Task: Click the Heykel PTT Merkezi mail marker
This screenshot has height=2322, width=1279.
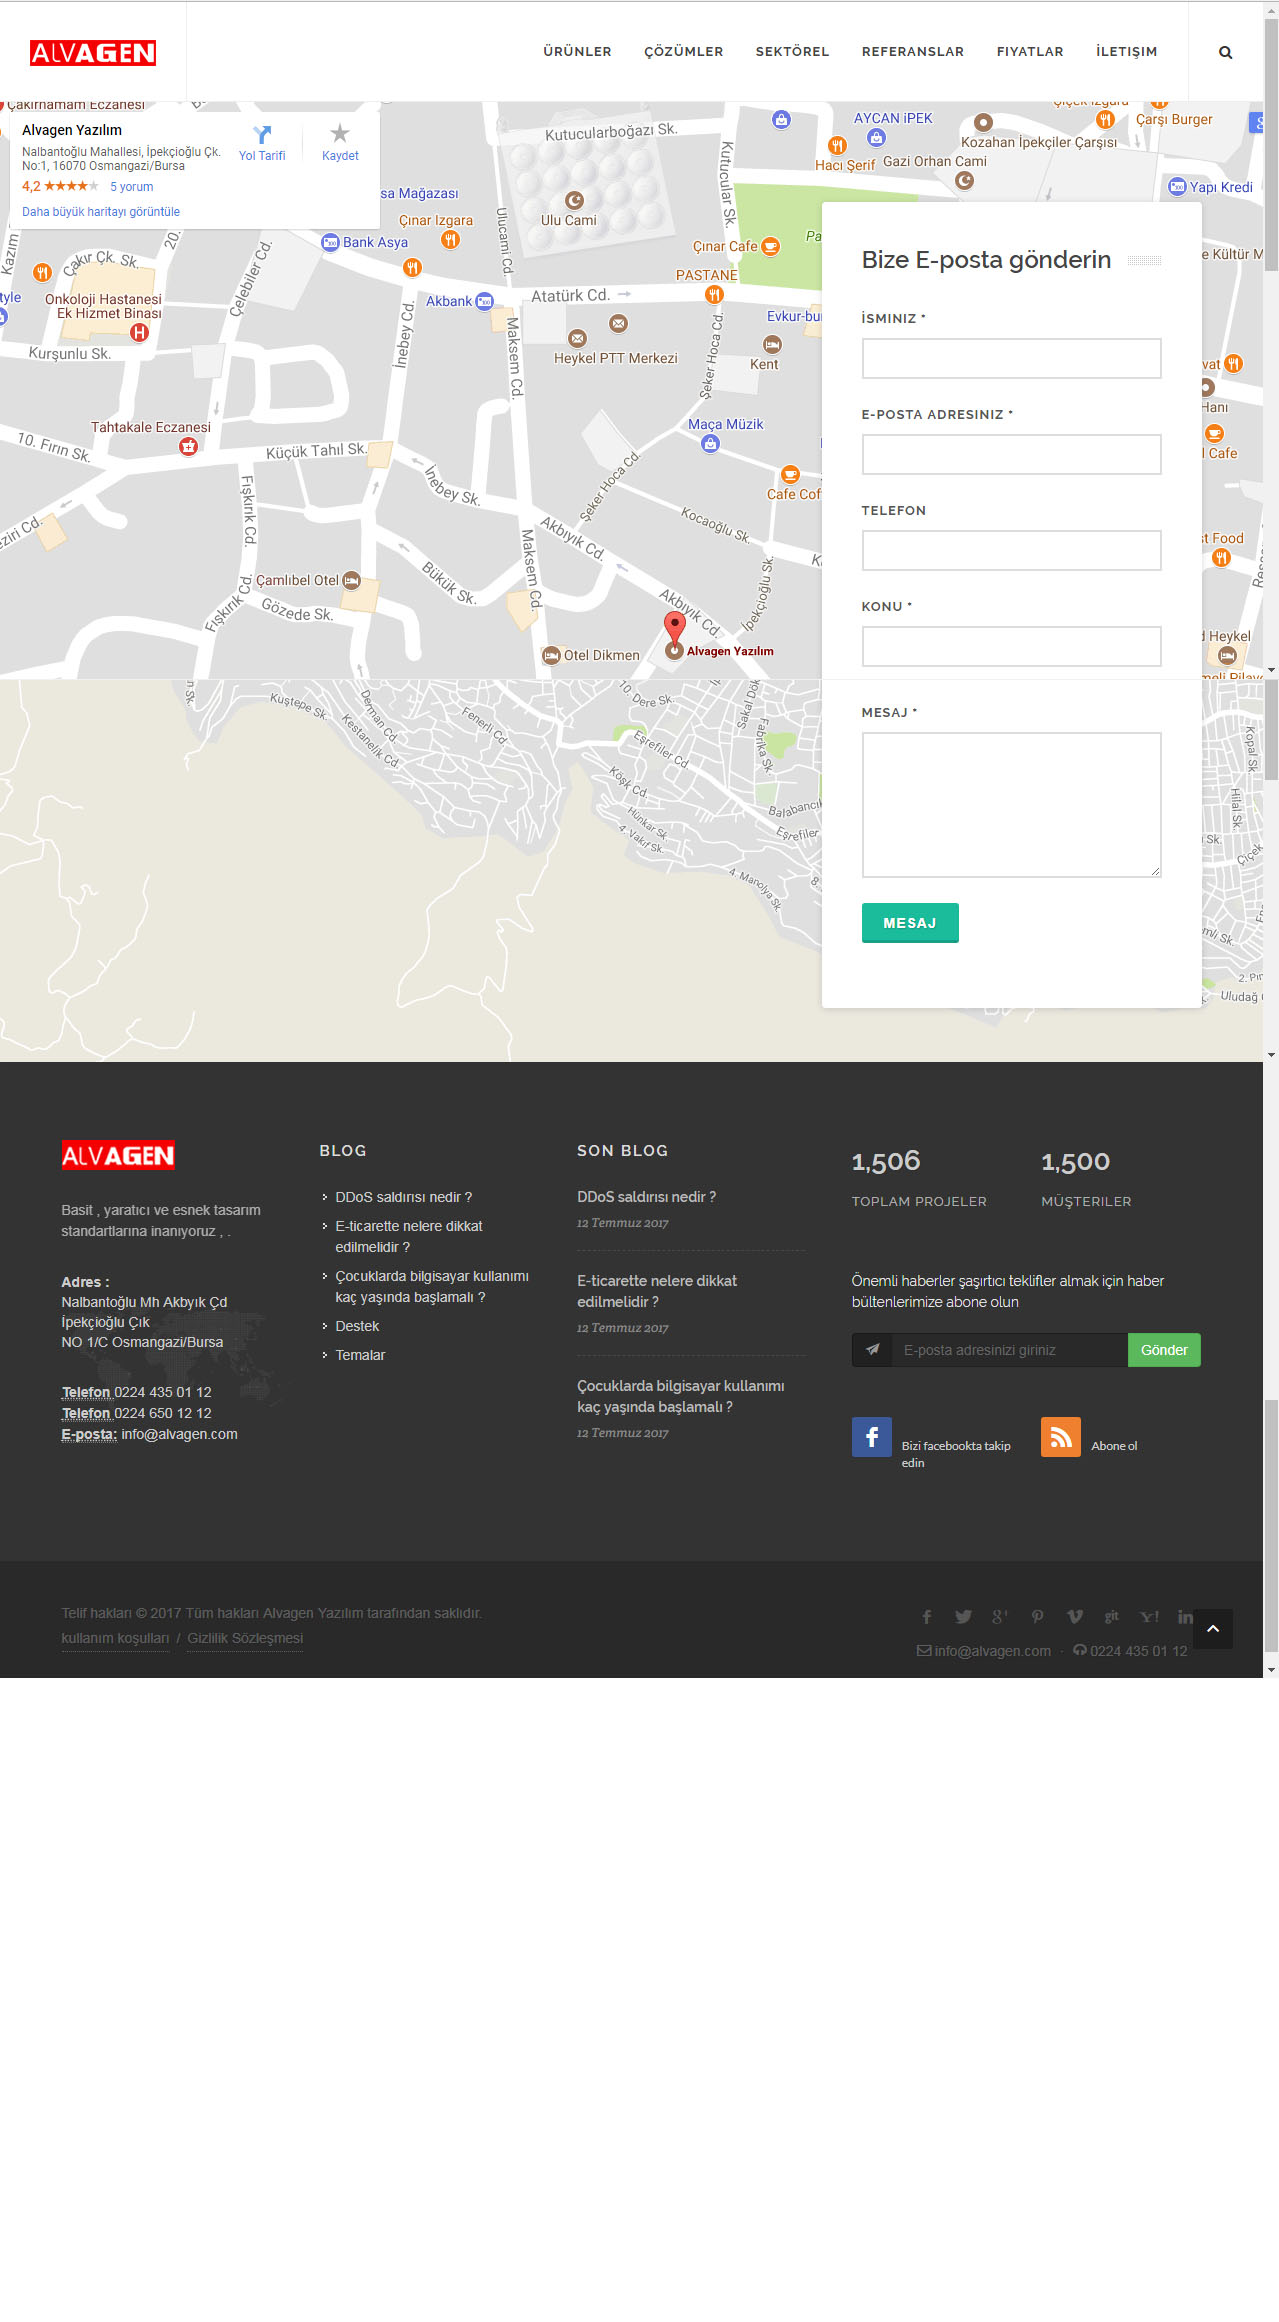Action: [x=577, y=339]
